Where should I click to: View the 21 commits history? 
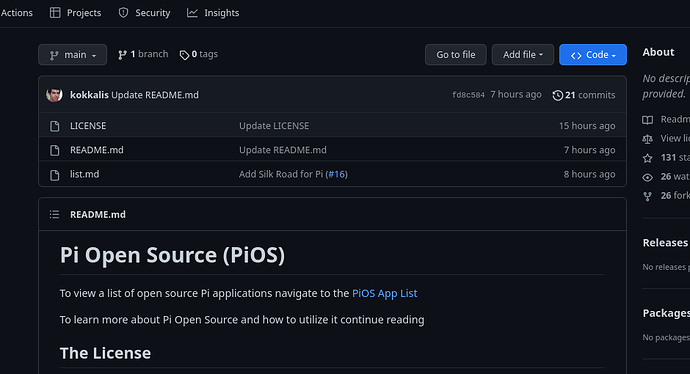pos(584,95)
